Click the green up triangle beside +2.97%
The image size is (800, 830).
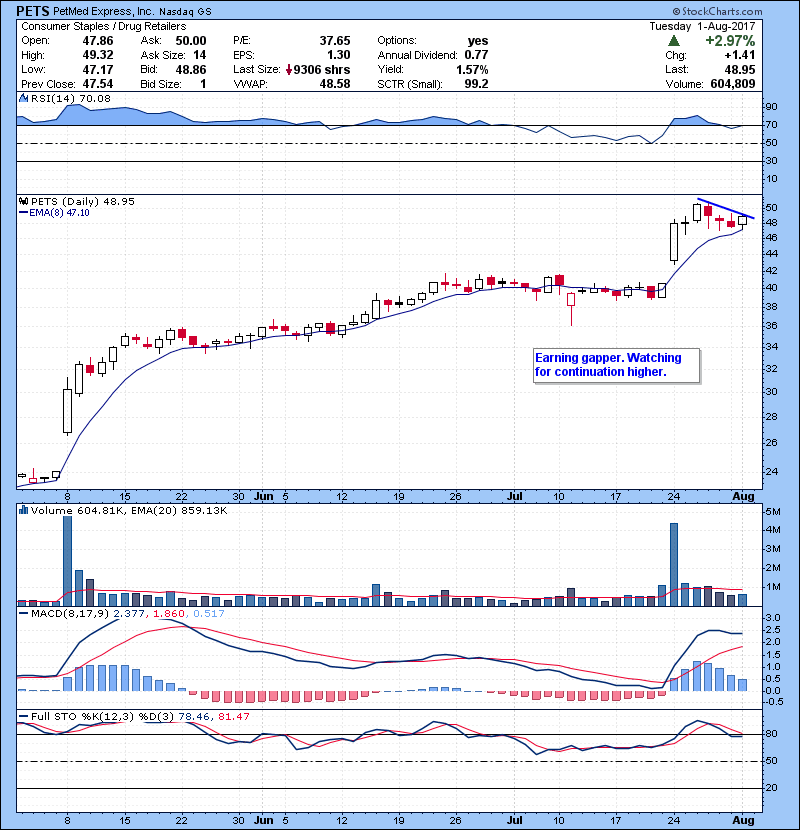(673, 40)
